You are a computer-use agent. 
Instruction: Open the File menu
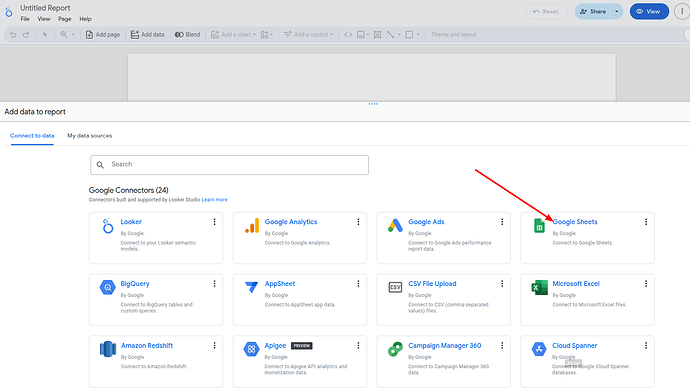(25, 19)
